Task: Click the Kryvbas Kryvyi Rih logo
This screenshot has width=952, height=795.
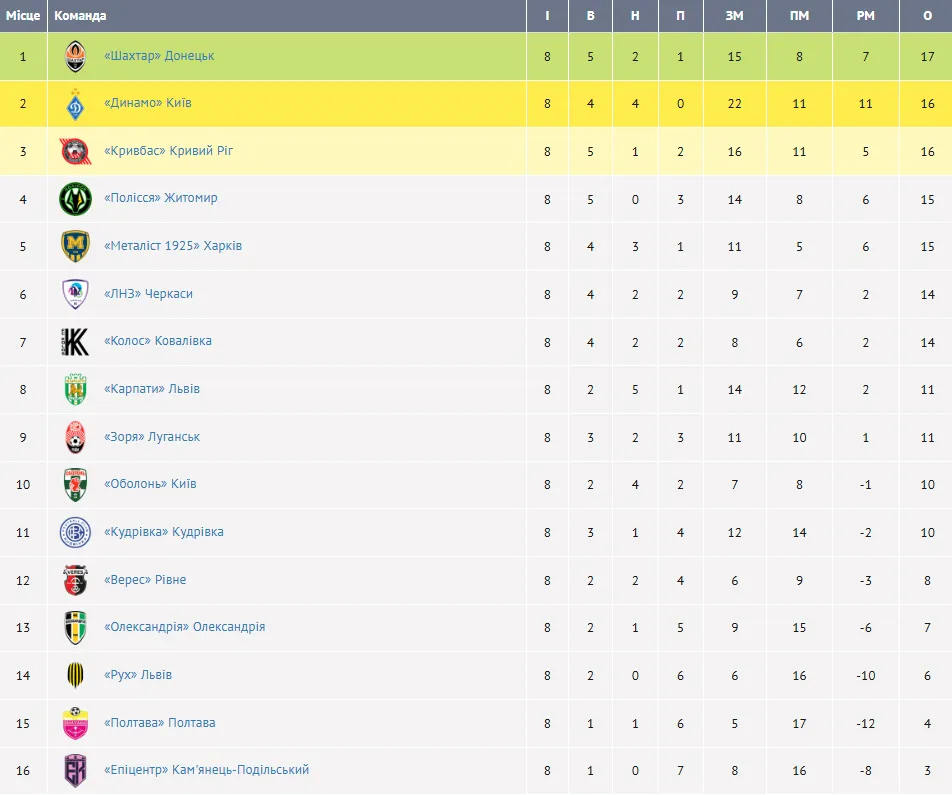Action: pos(75,152)
